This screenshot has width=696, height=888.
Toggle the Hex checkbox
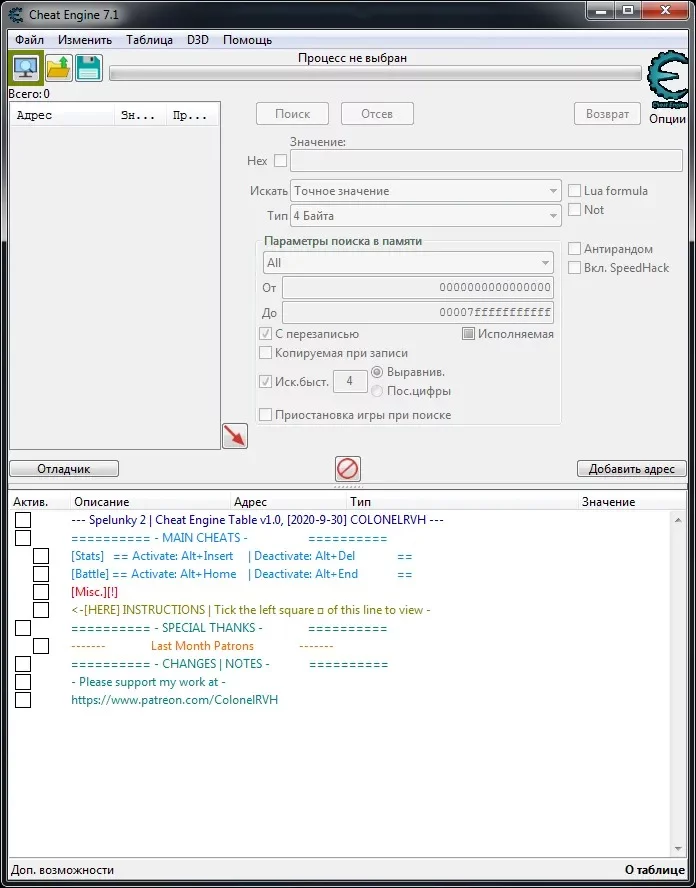[x=280, y=161]
